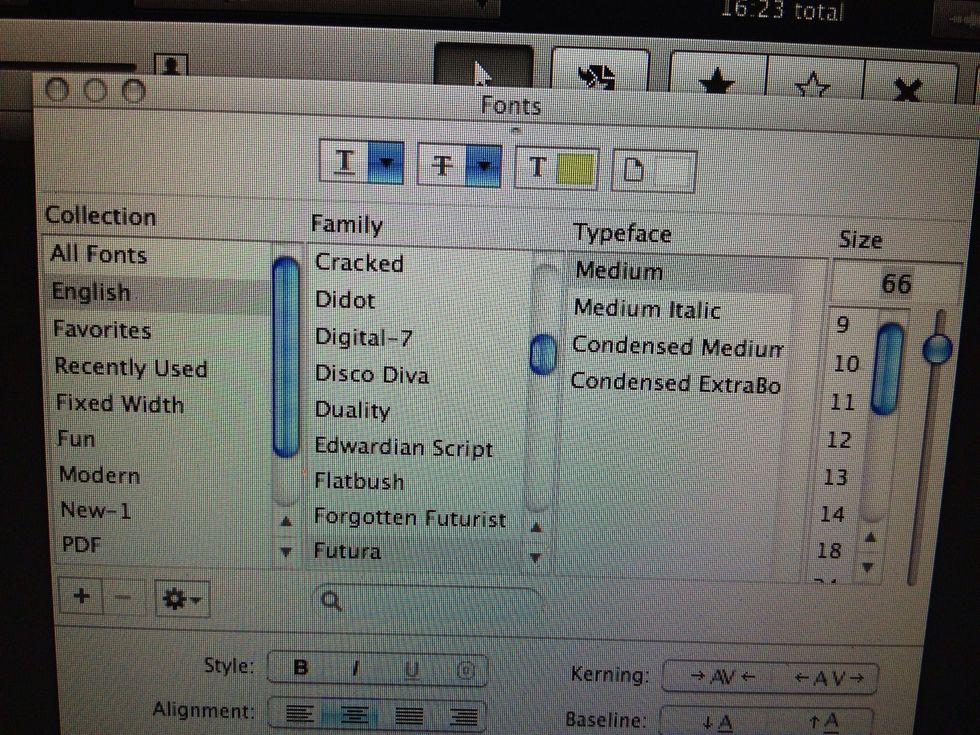Click the font size field showing 66
The width and height of the screenshot is (980, 735).
pos(895,284)
